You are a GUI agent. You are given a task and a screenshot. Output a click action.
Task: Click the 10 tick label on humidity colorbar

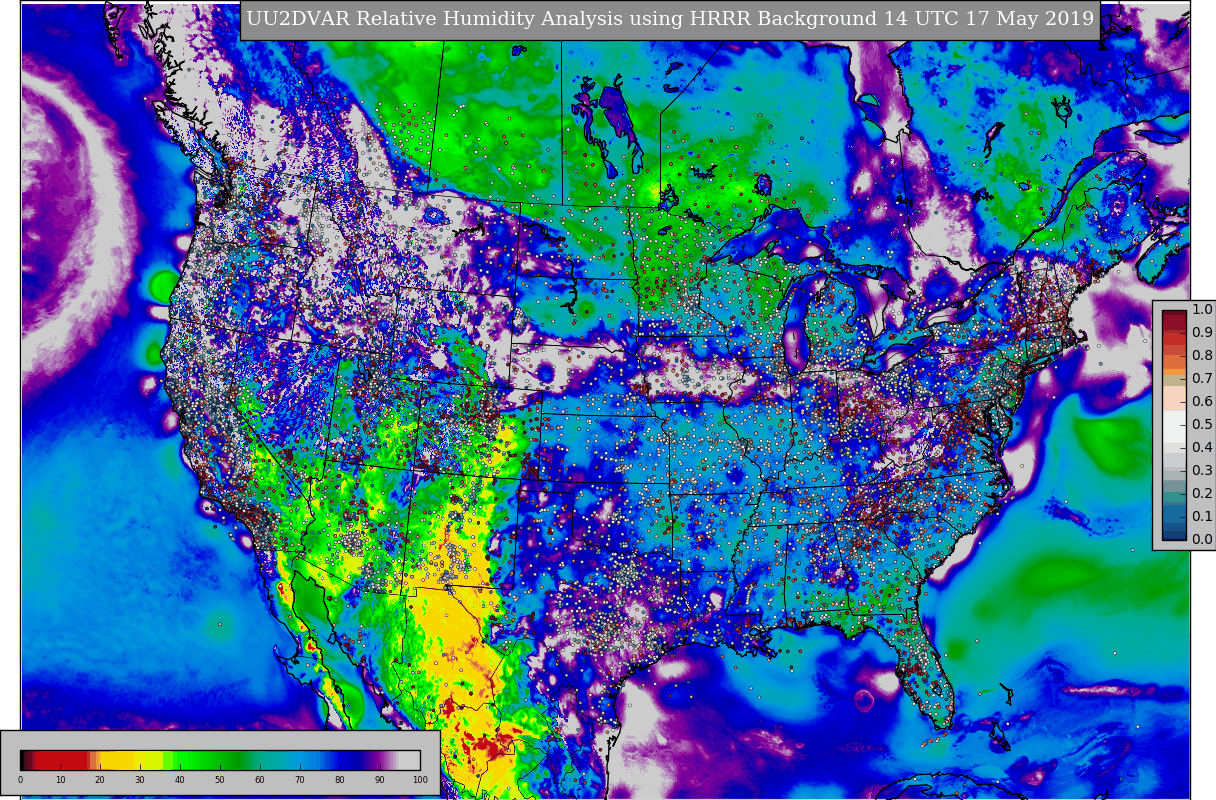(60, 780)
